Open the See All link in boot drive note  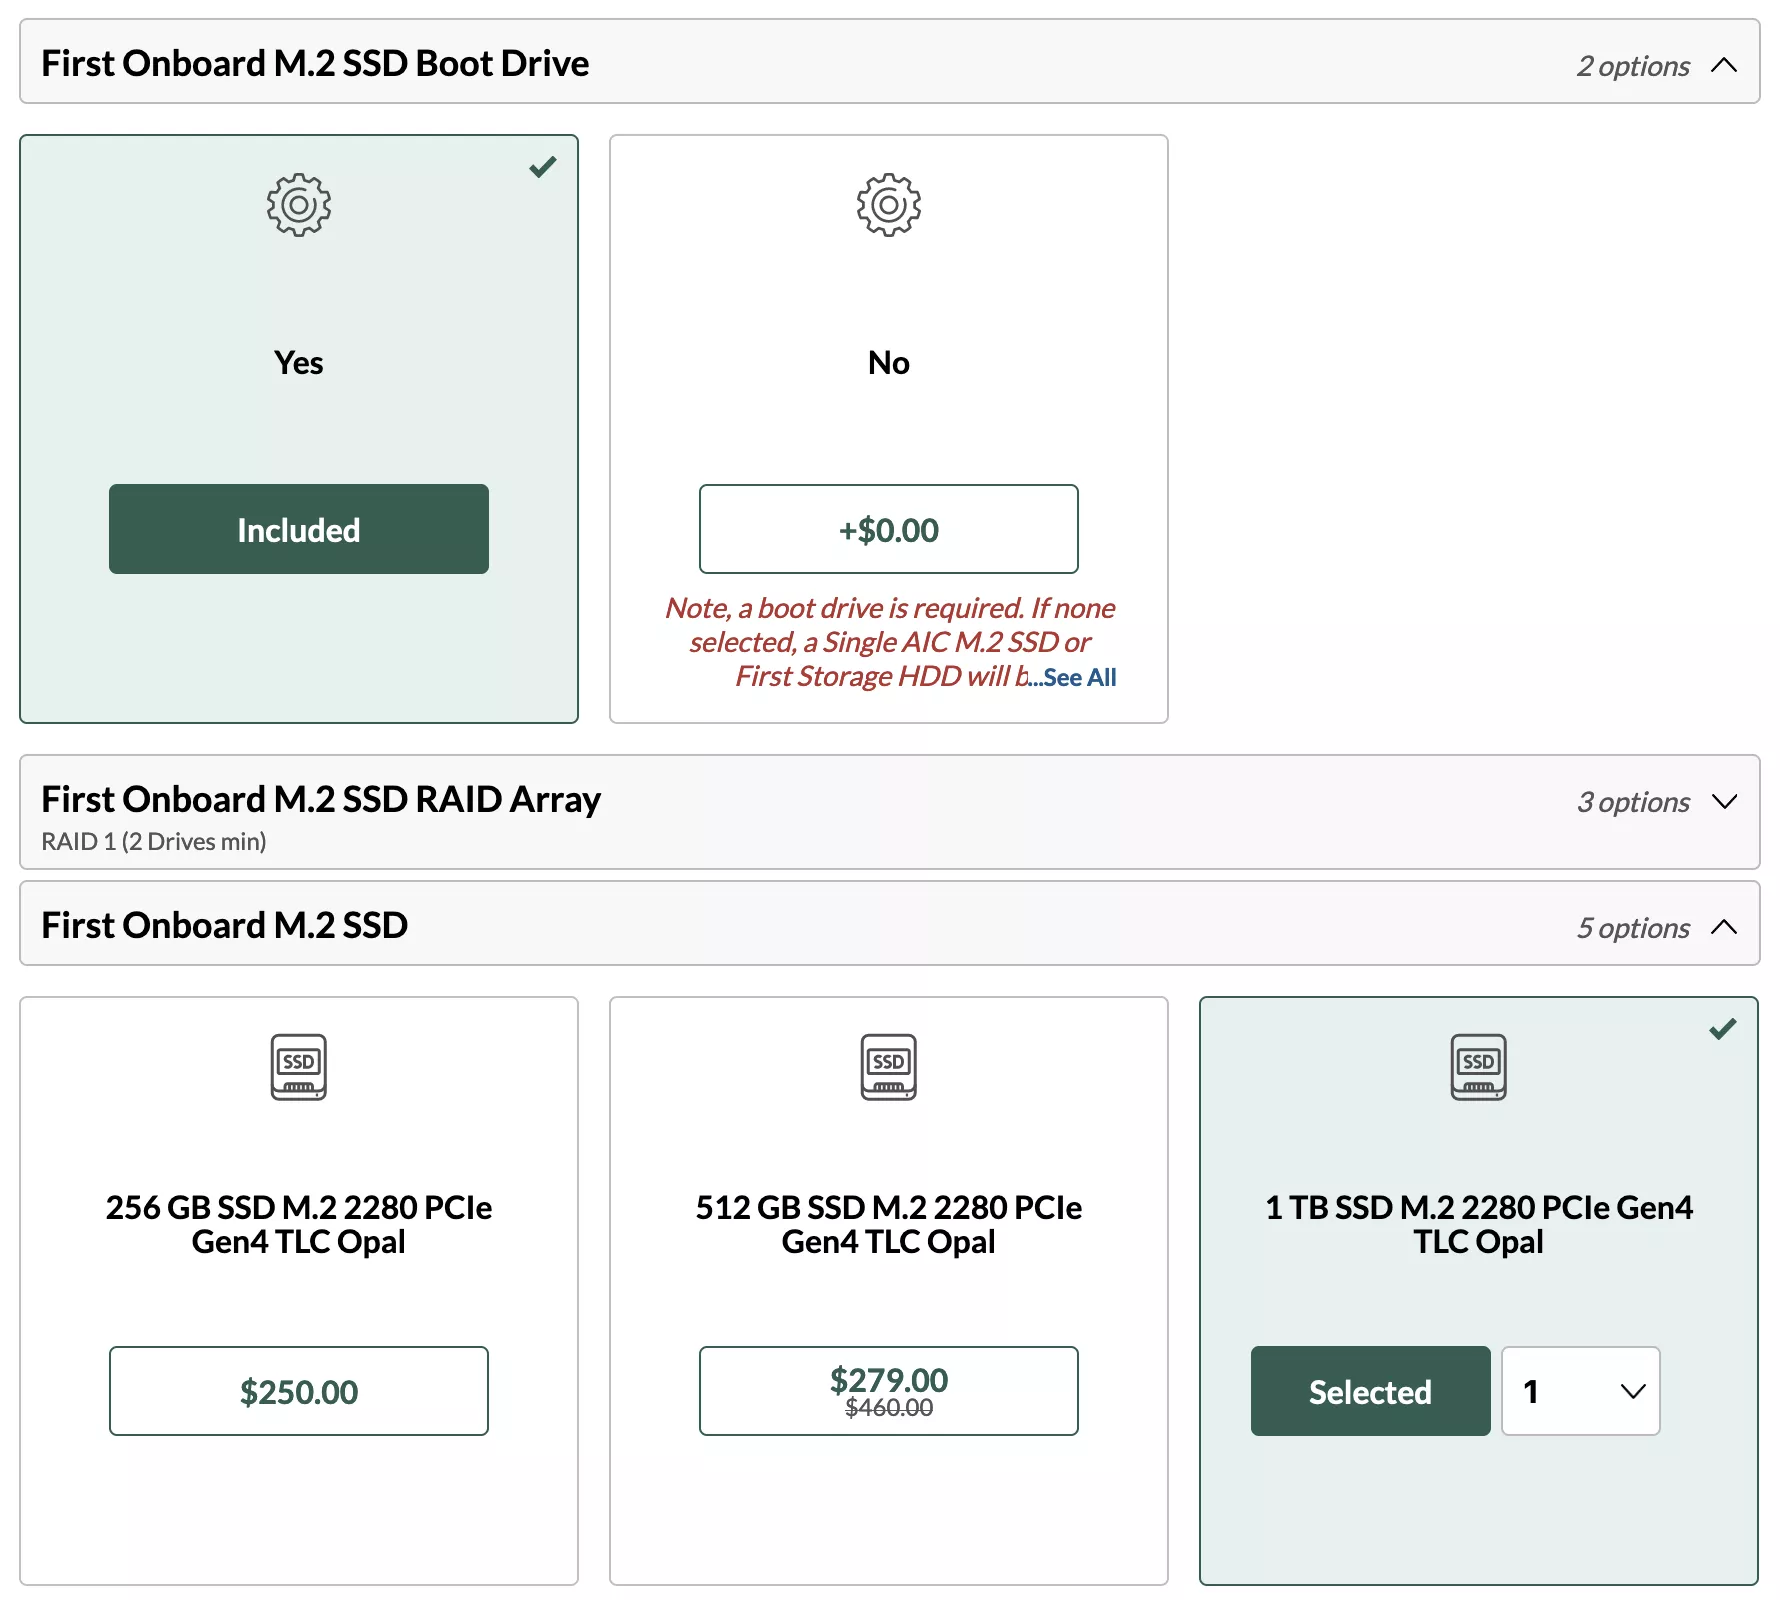(1080, 678)
